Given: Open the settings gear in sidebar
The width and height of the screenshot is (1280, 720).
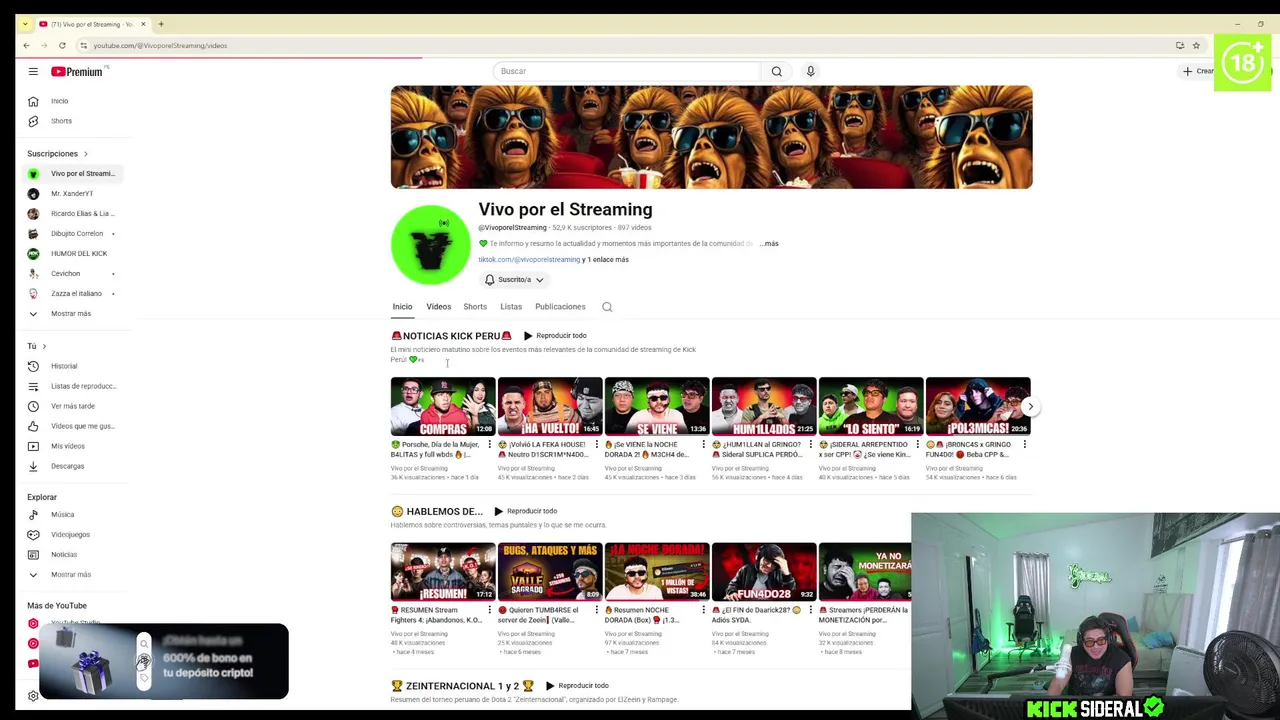Looking at the screenshot, I should click(x=33, y=695).
